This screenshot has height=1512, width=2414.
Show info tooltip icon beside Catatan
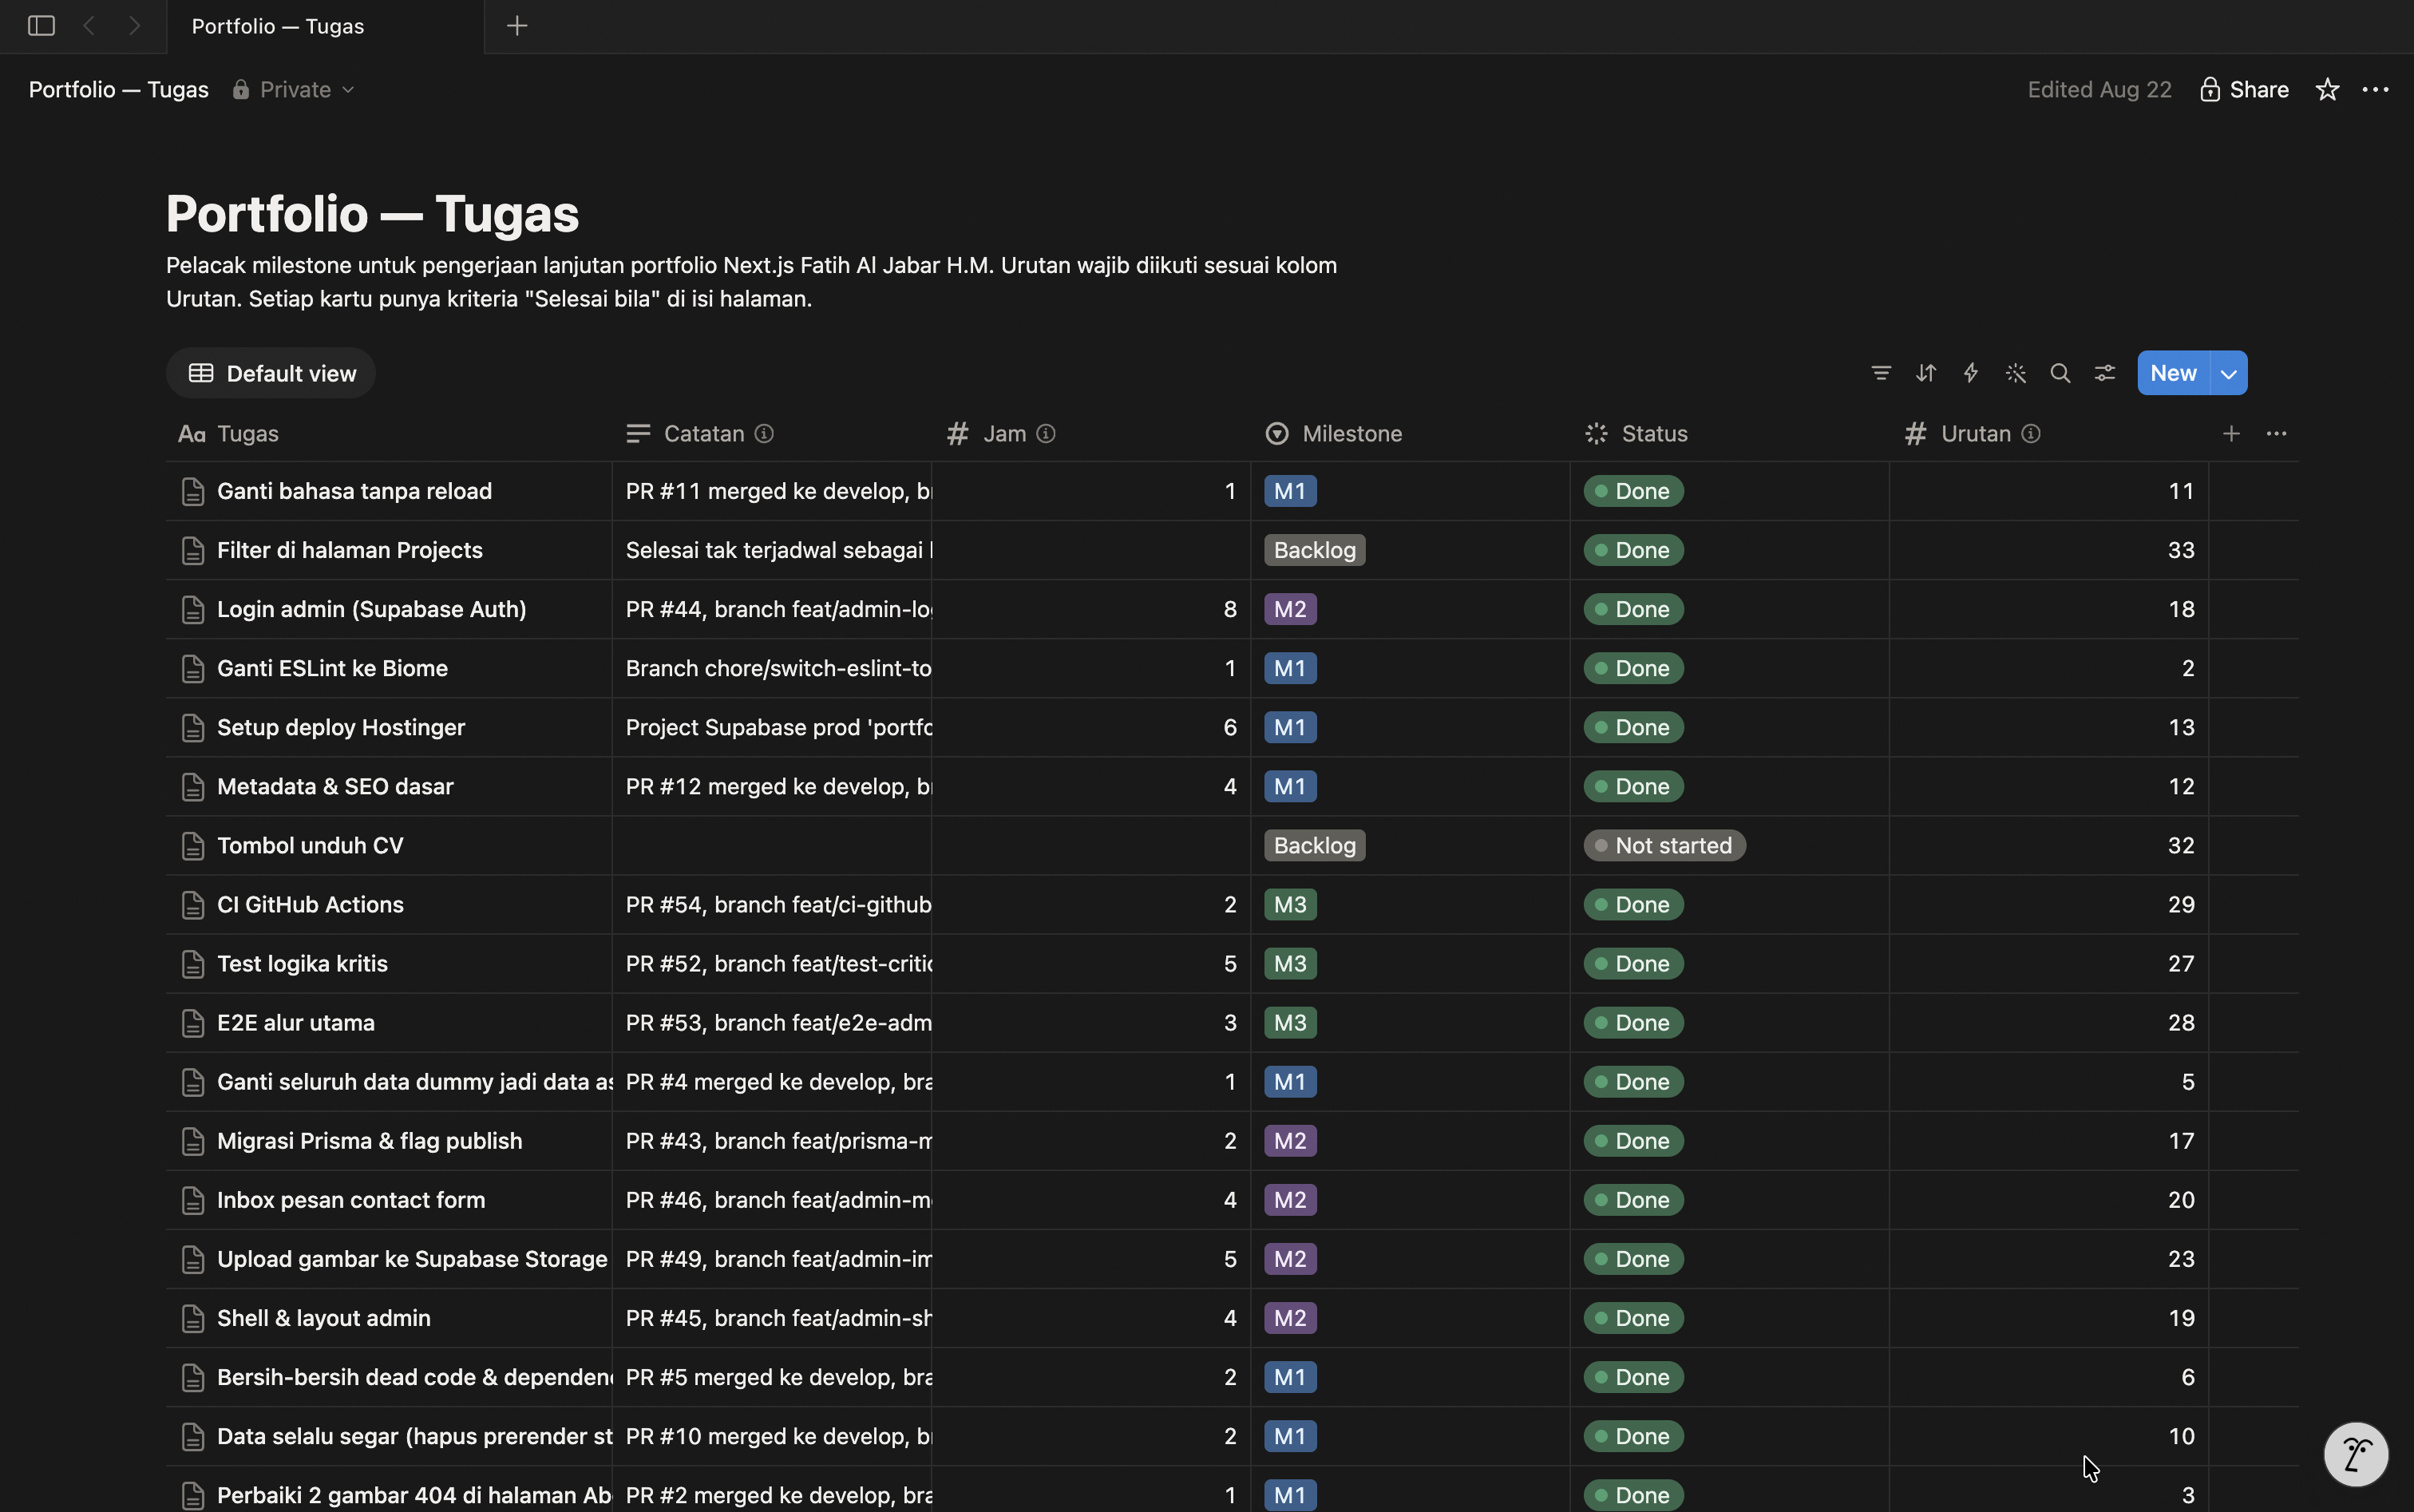click(x=764, y=433)
